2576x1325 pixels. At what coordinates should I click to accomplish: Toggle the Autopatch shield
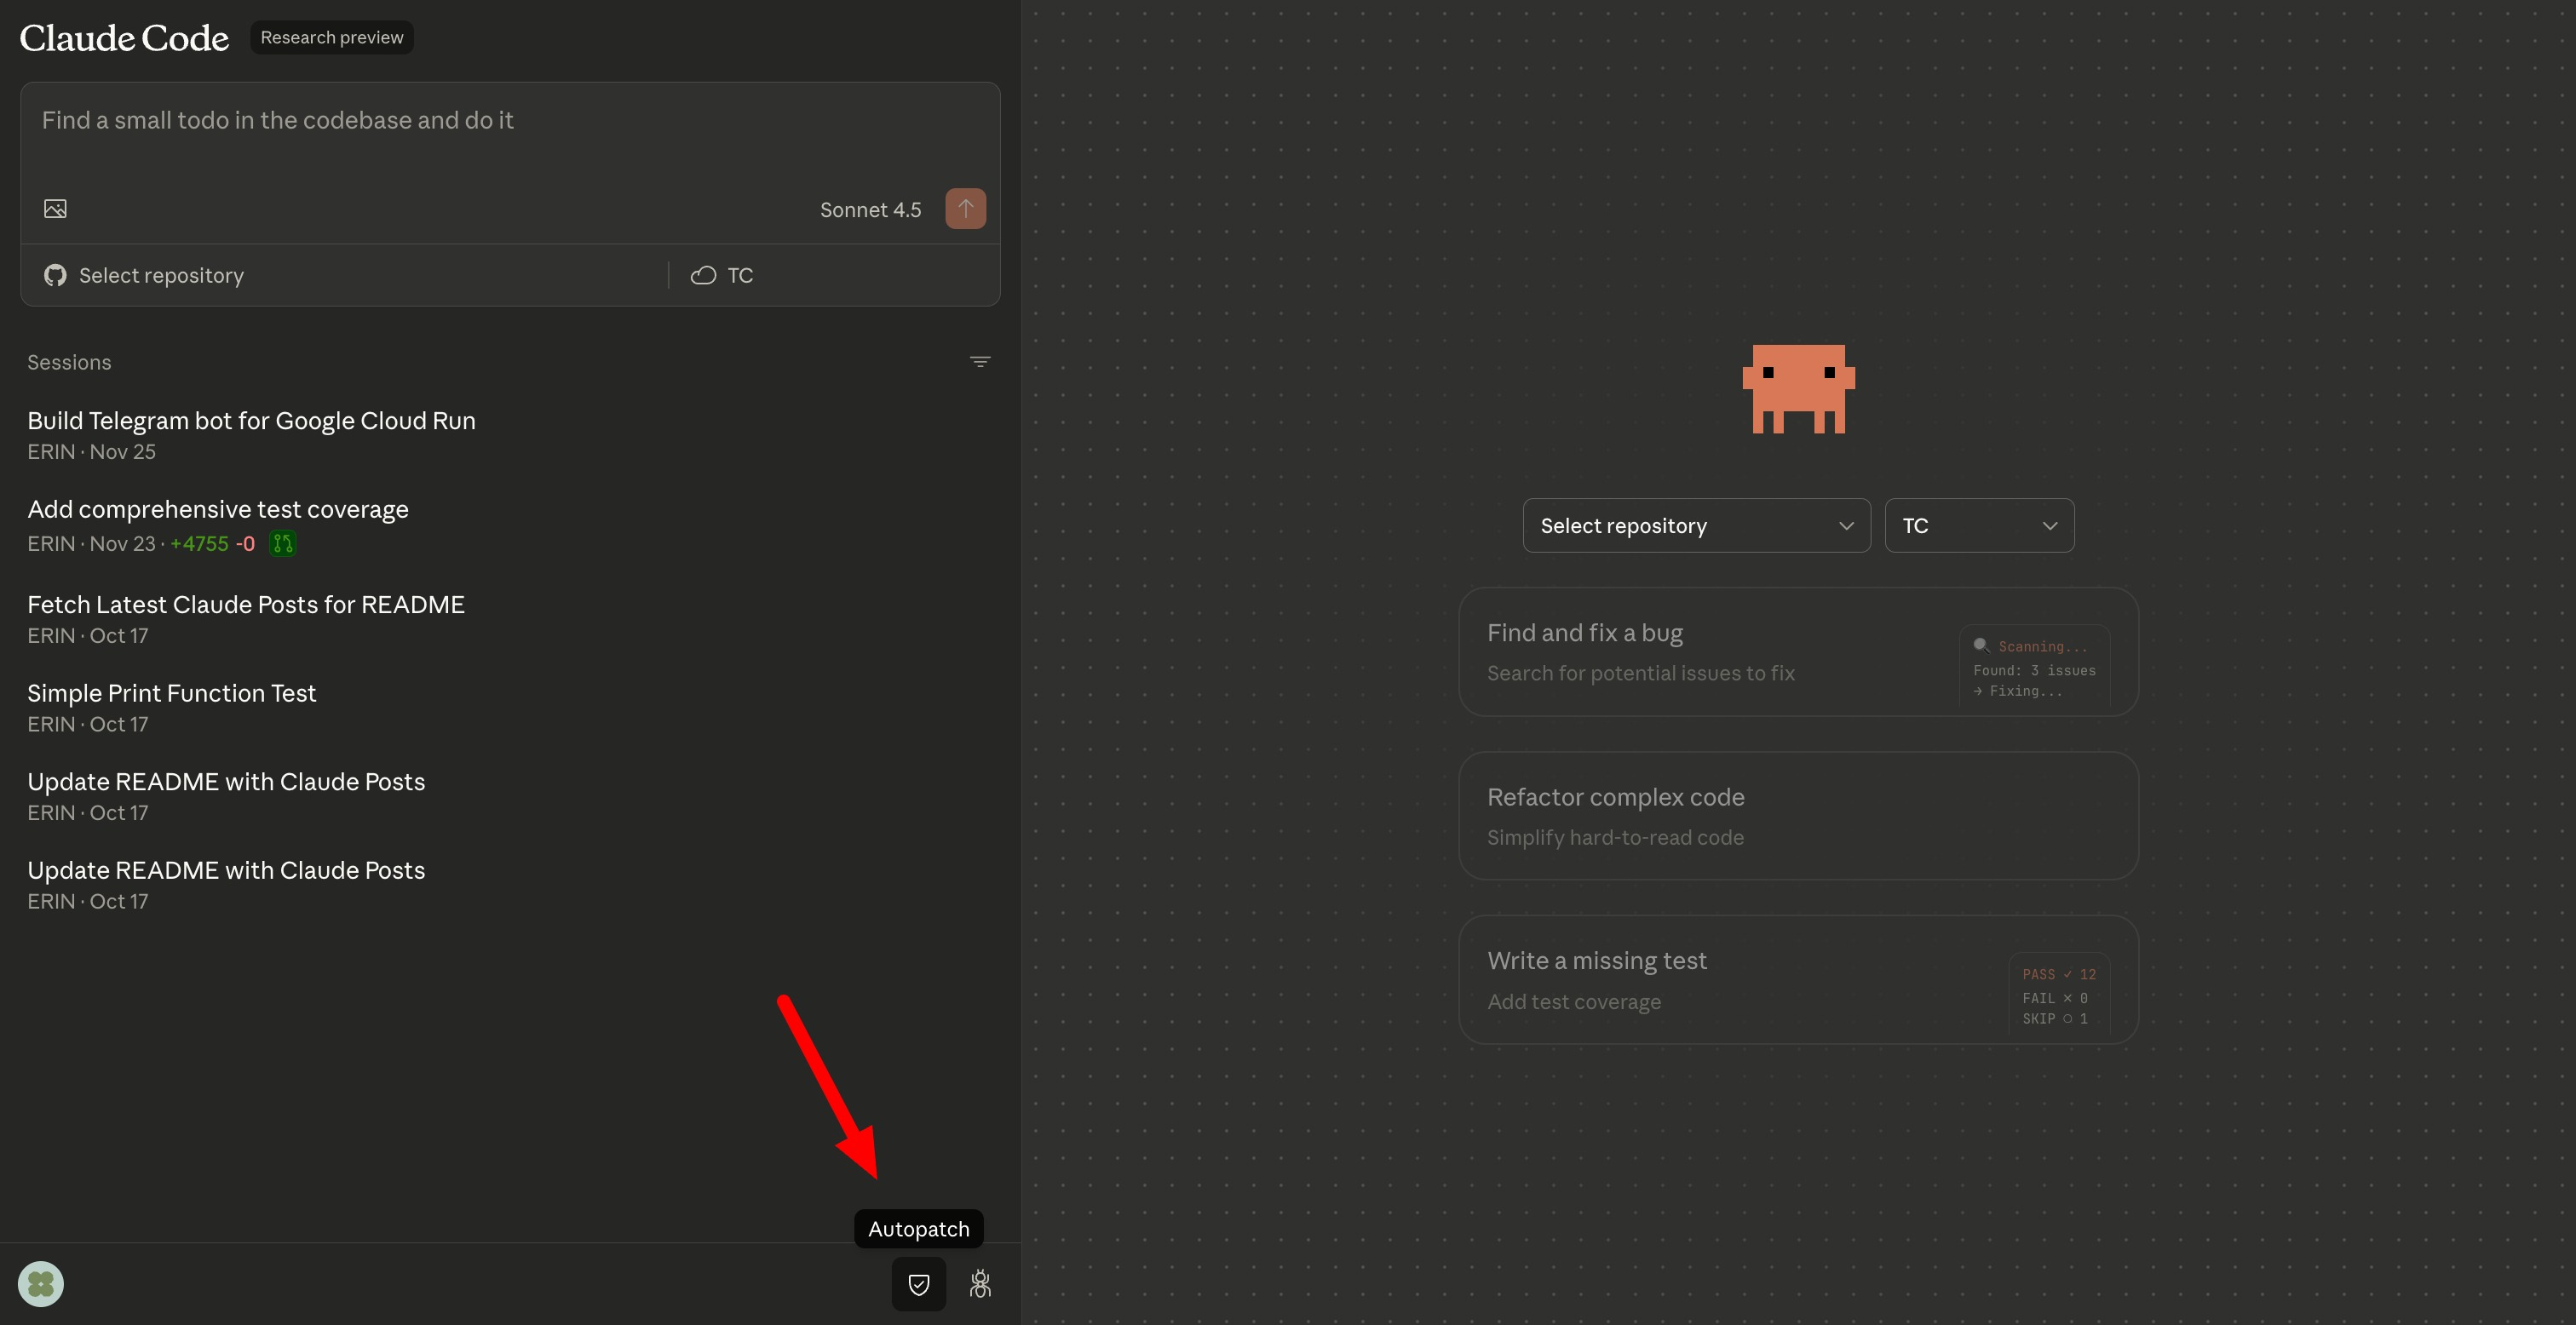click(918, 1283)
